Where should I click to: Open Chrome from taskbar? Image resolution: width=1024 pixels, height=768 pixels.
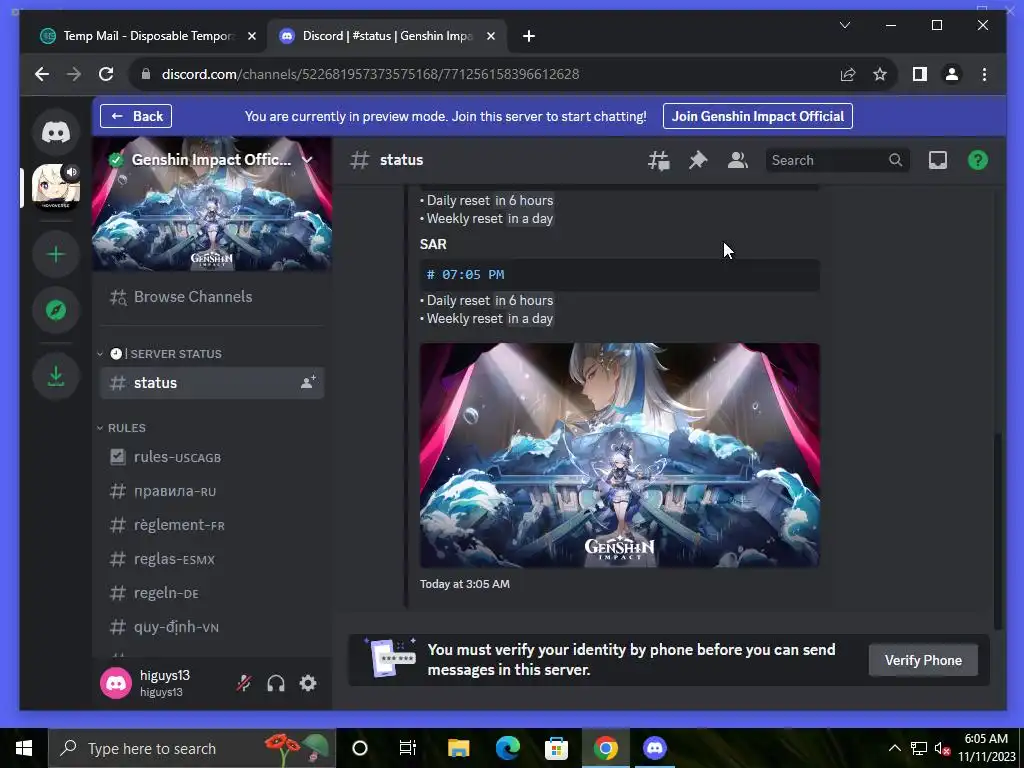[605, 748]
